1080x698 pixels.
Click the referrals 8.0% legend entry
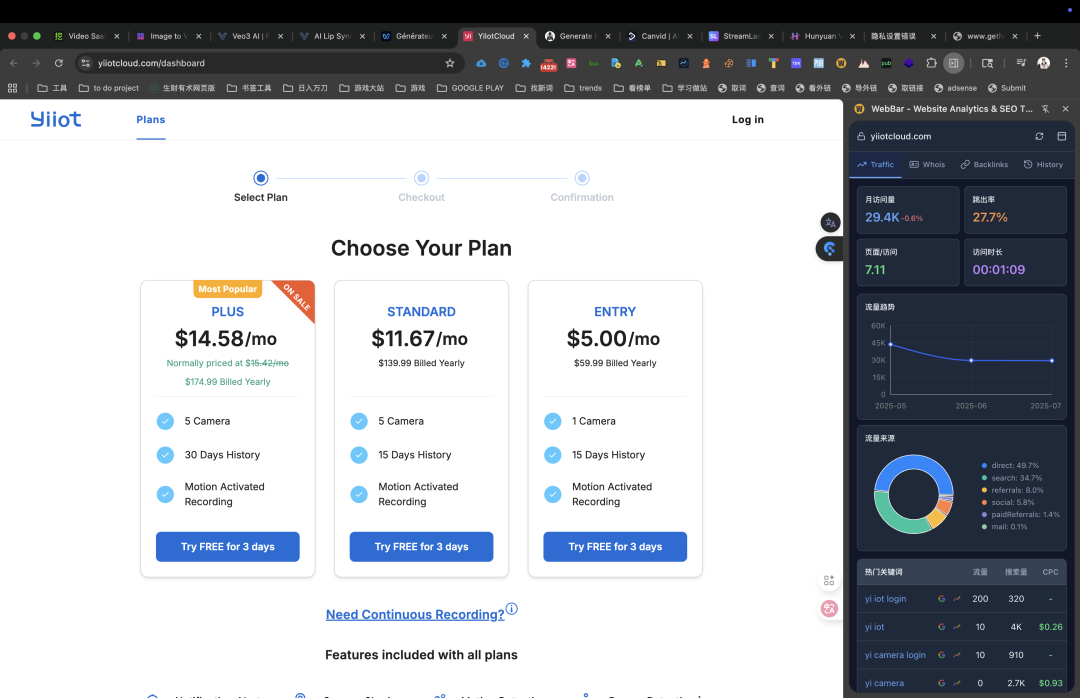click(x=1012, y=491)
